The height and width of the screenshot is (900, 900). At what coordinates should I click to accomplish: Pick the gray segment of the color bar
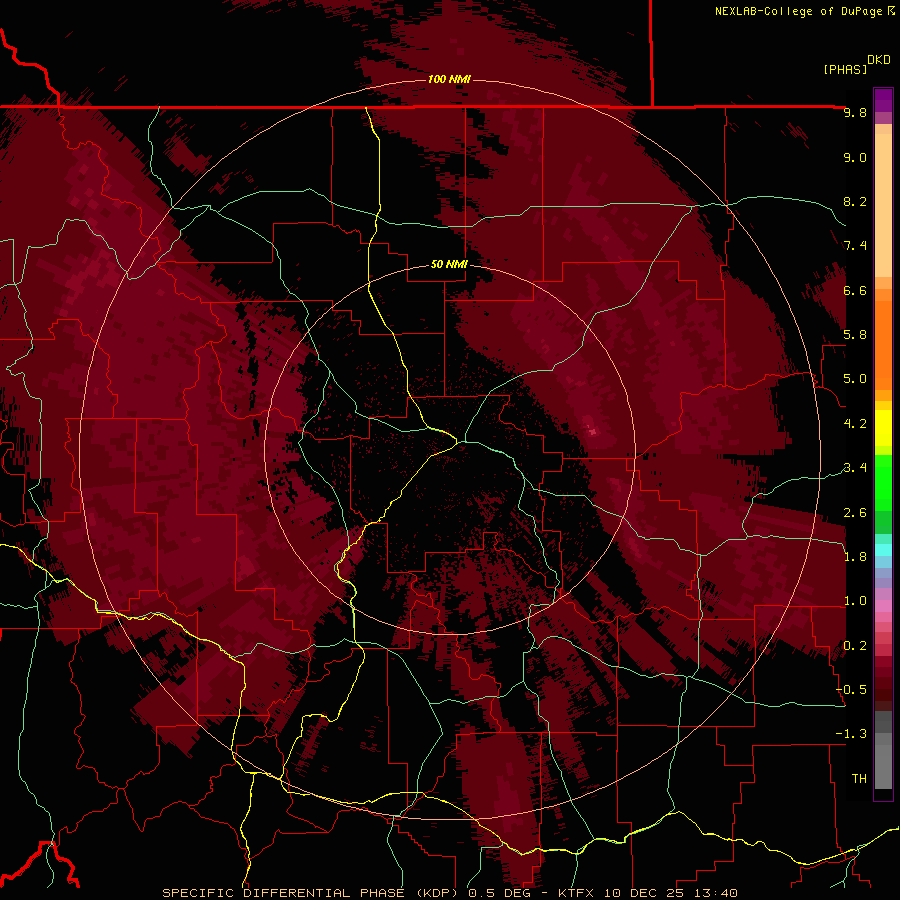pos(883,750)
